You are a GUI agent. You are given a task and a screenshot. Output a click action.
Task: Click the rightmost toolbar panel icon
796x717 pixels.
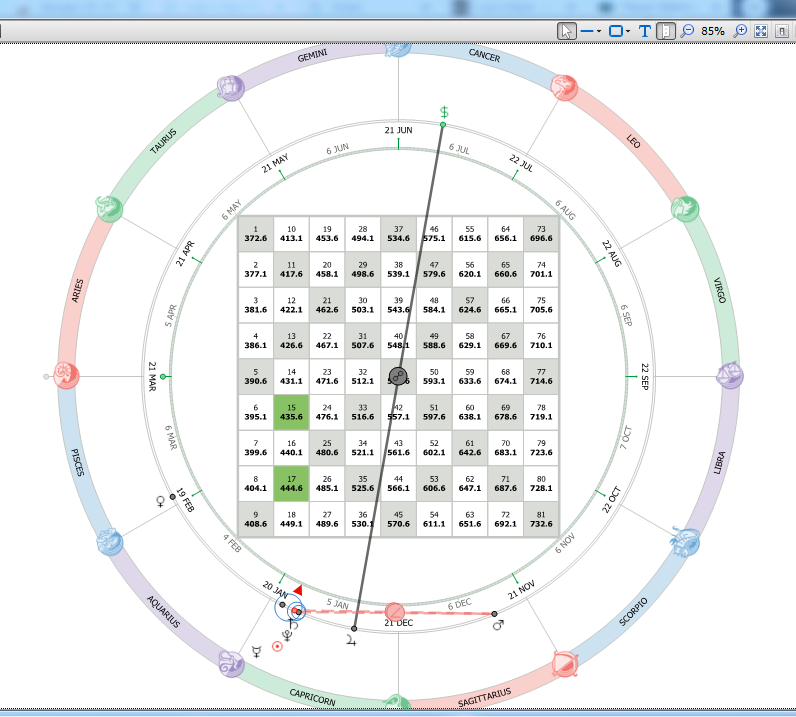782,31
